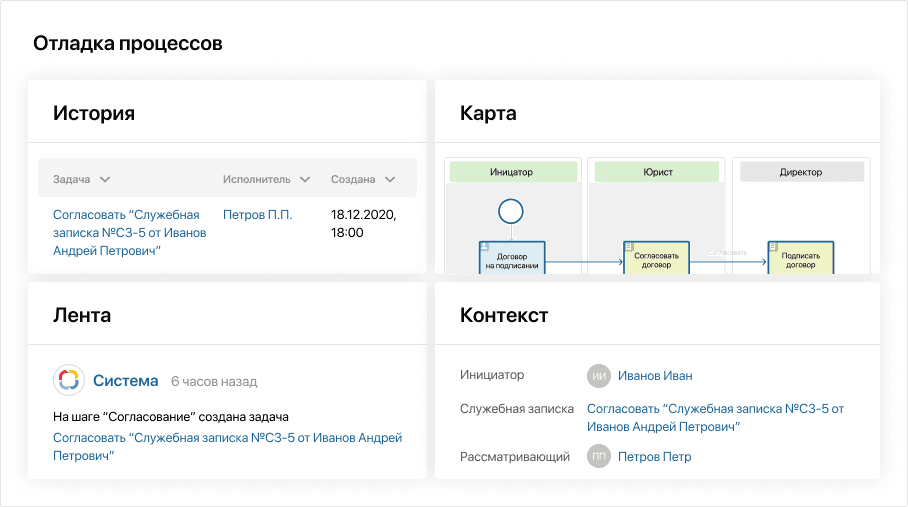This screenshot has width=908, height=507.
Task: Click the Договор на подписании process node
Action: 512,258
